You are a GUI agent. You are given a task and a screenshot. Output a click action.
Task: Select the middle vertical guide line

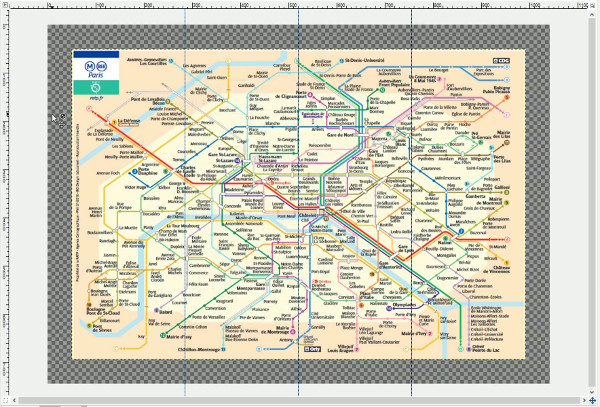[298, 203]
